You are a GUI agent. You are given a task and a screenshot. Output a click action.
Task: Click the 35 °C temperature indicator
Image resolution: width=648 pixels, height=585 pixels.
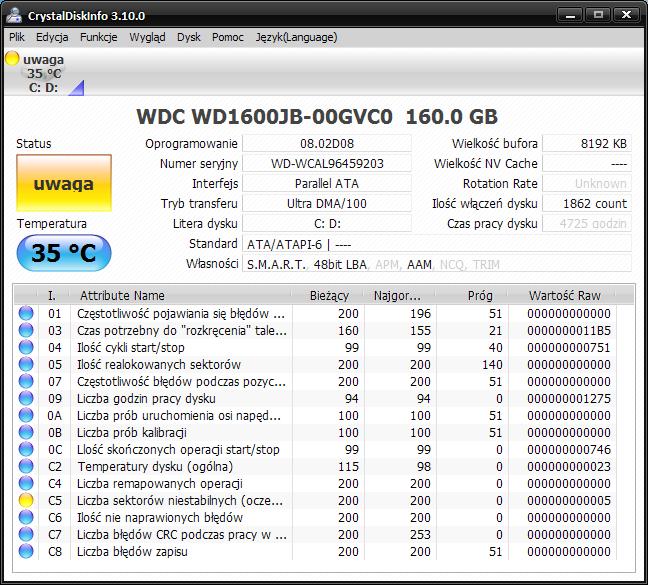click(x=64, y=253)
